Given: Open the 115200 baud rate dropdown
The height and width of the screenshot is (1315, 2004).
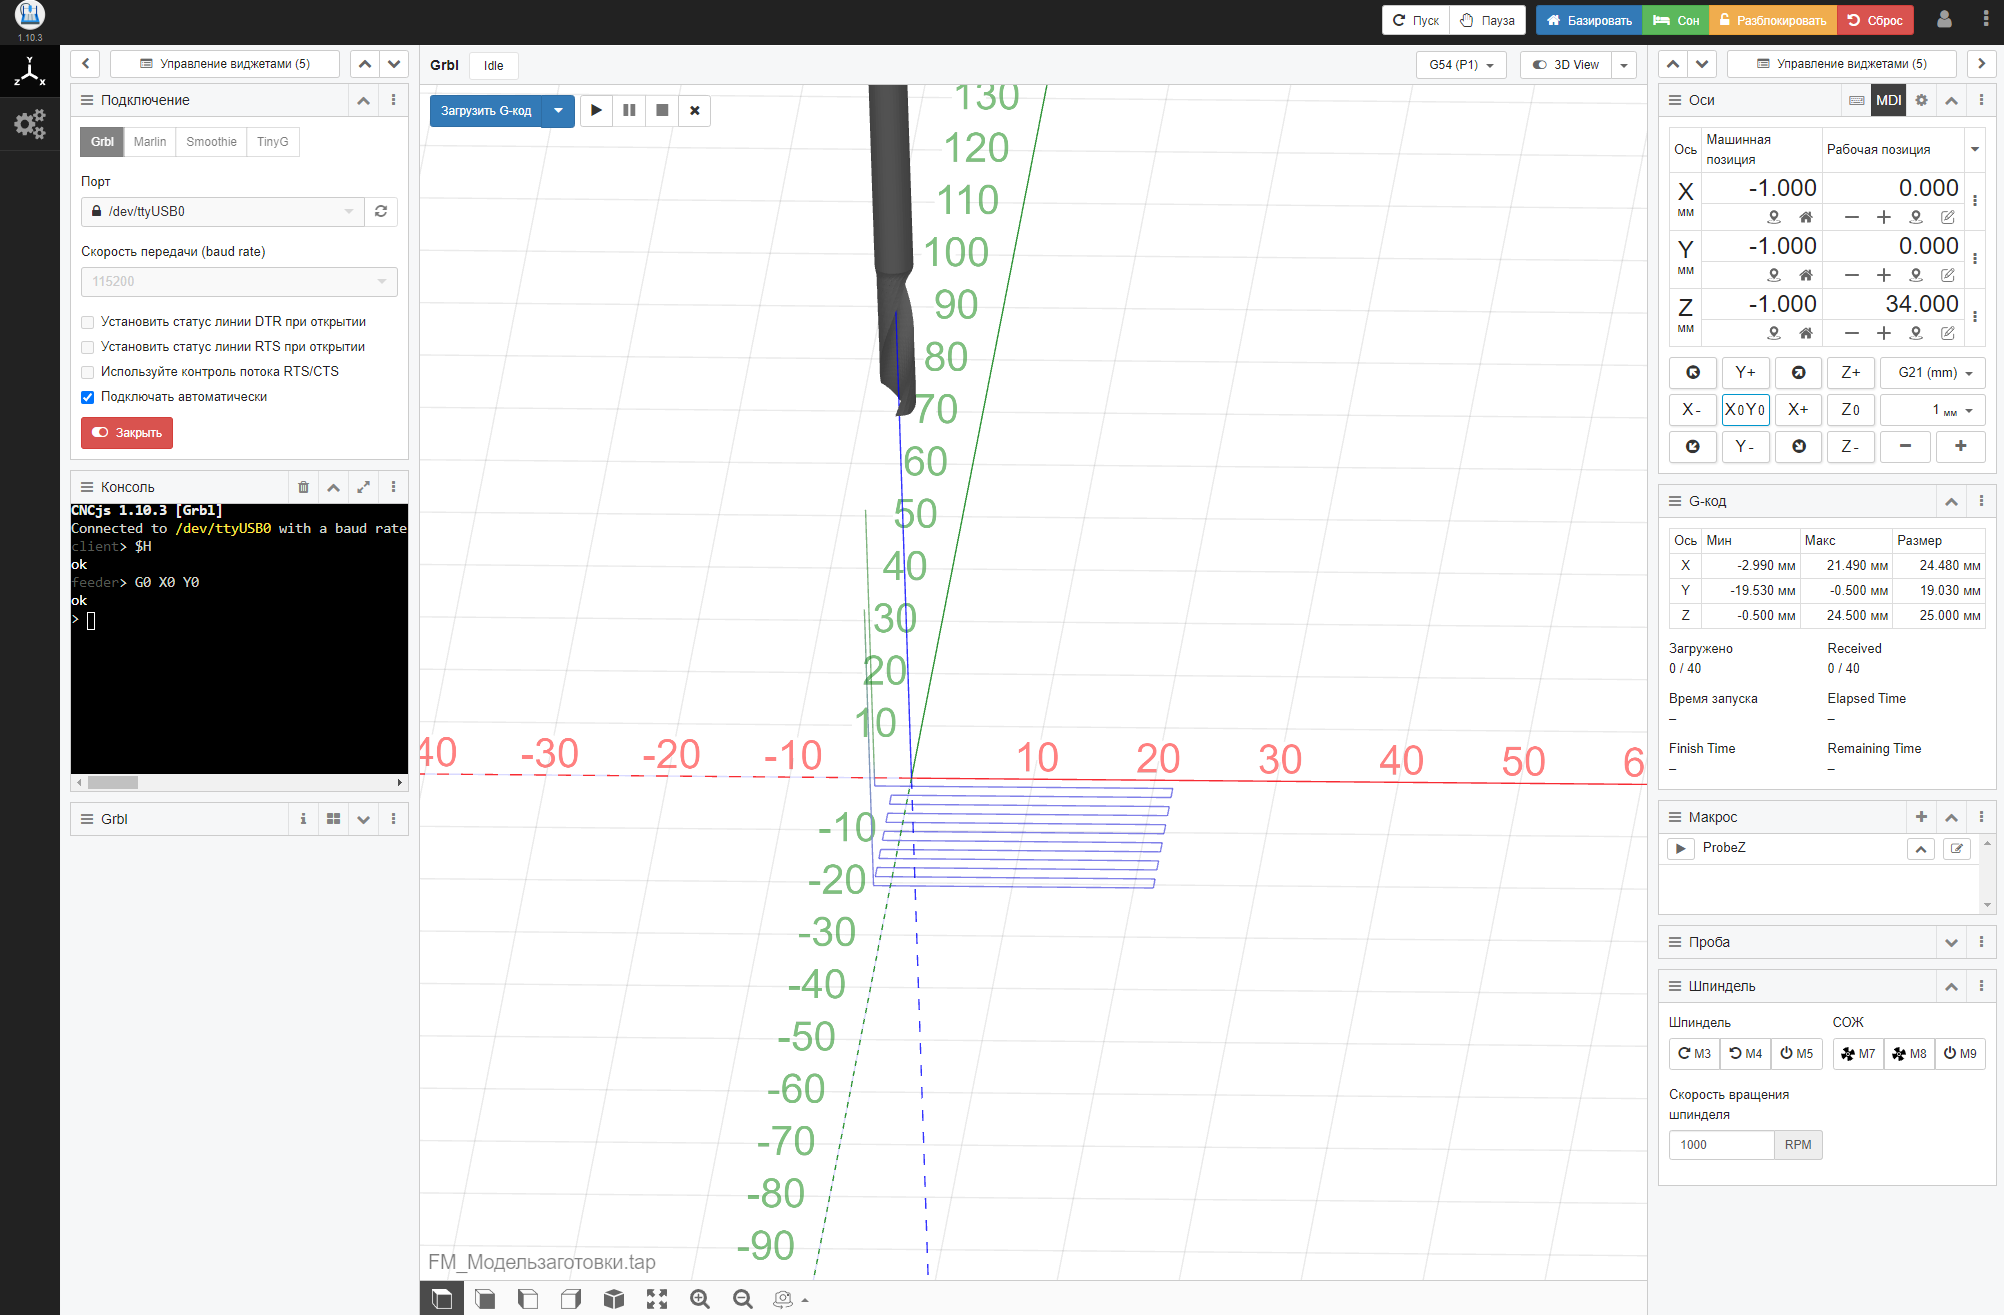Looking at the screenshot, I should point(239,281).
